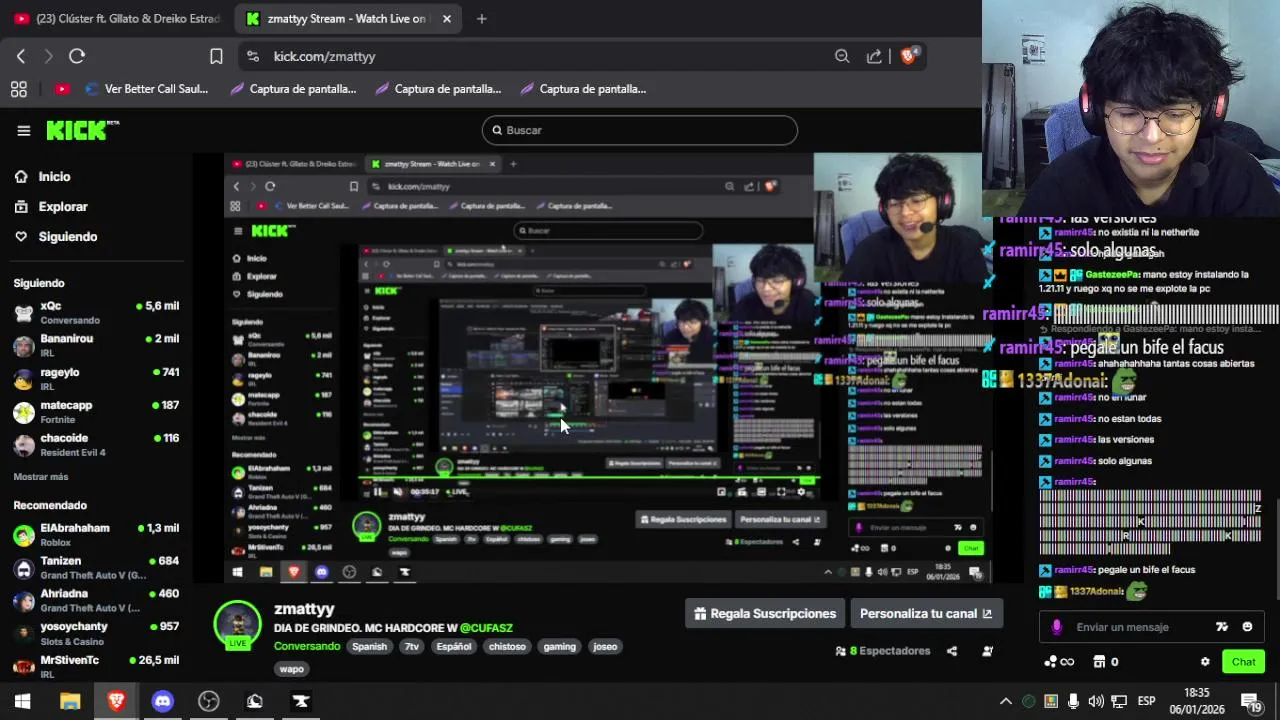The width and height of the screenshot is (1280, 720).
Task: Open matecapp channel in the sidebar
Action: tap(96, 411)
